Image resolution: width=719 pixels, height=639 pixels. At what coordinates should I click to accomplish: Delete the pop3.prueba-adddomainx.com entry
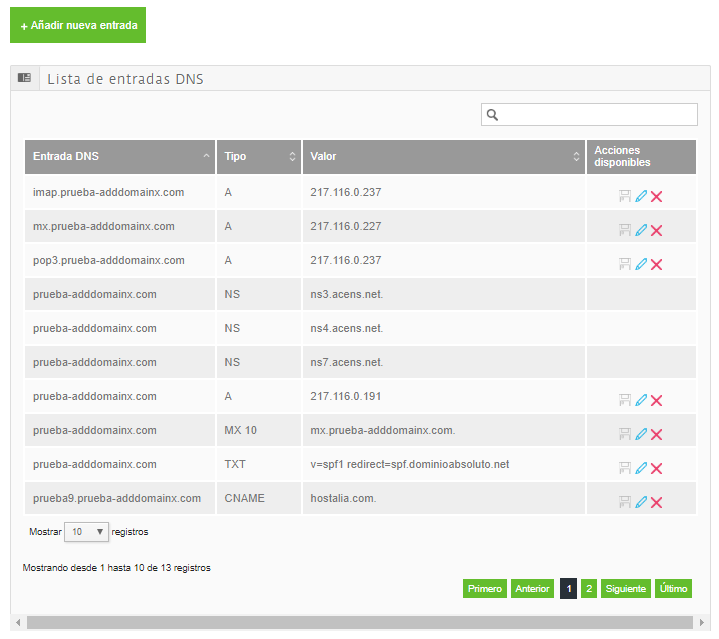tap(657, 264)
